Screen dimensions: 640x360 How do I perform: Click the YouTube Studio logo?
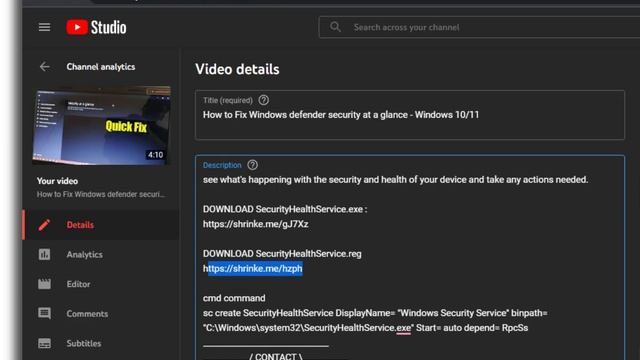(96, 27)
